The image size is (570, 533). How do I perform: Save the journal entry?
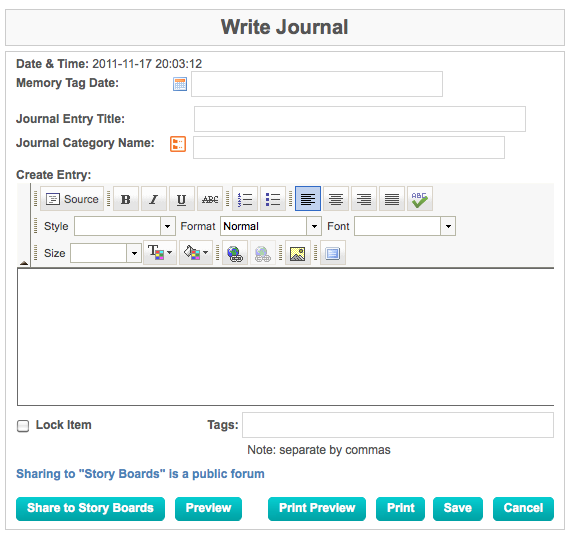point(458,508)
